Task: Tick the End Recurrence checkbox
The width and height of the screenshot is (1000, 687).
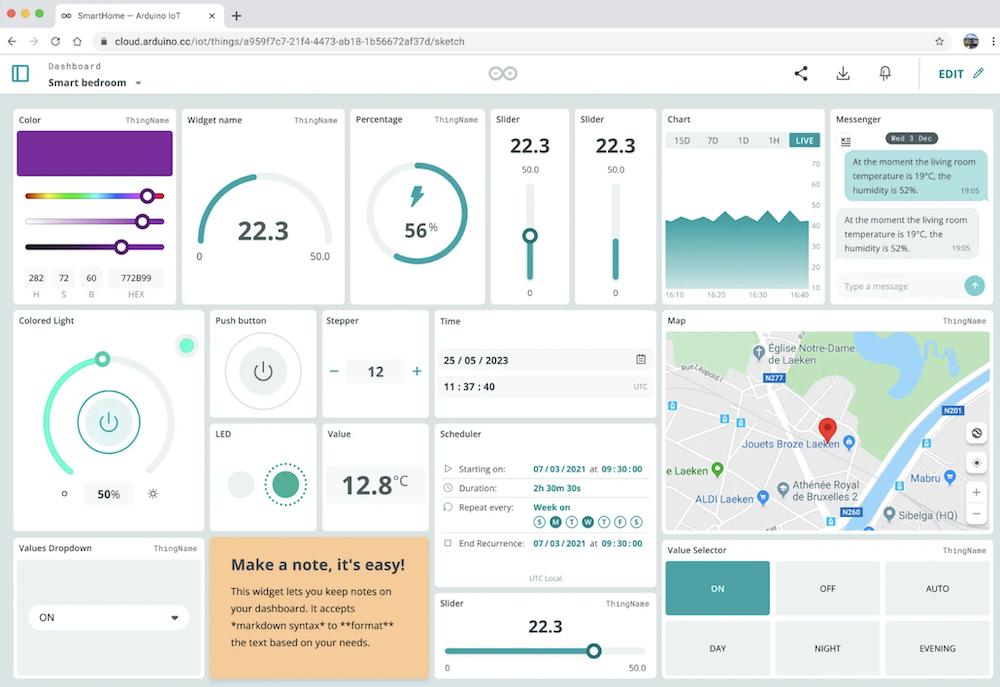Action: tap(448, 543)
